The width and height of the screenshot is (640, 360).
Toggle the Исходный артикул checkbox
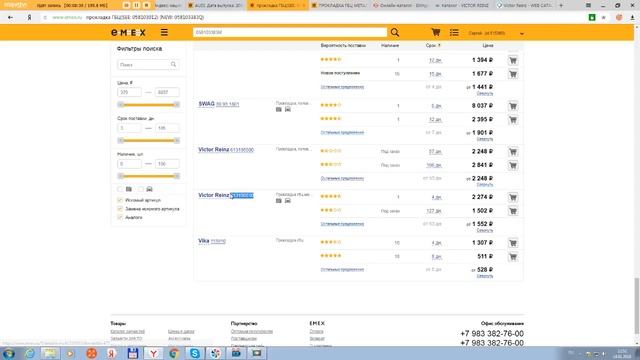(120, 200)
